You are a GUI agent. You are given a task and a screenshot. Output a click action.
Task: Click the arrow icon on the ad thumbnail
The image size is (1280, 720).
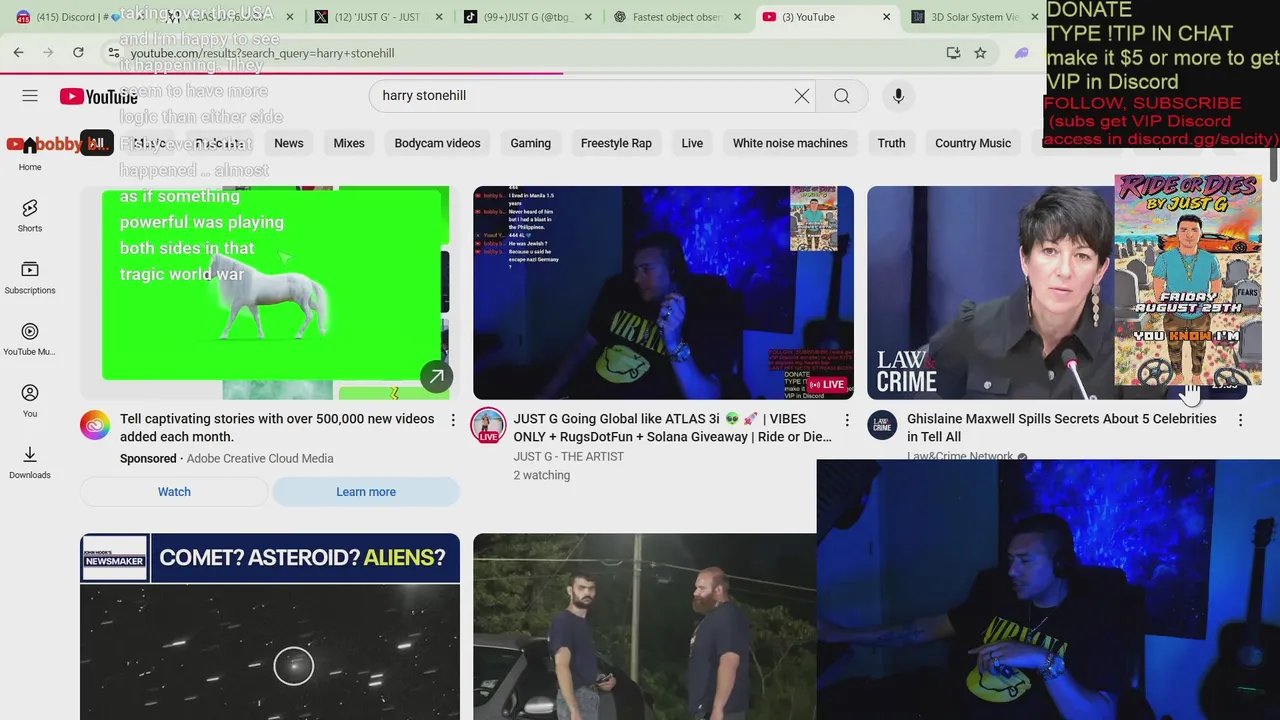coord(436,377)
